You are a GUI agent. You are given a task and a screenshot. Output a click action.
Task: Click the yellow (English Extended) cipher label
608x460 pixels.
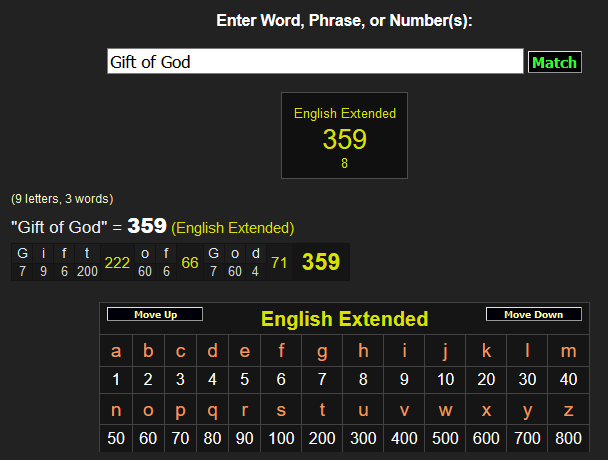(x=232, y=228)
